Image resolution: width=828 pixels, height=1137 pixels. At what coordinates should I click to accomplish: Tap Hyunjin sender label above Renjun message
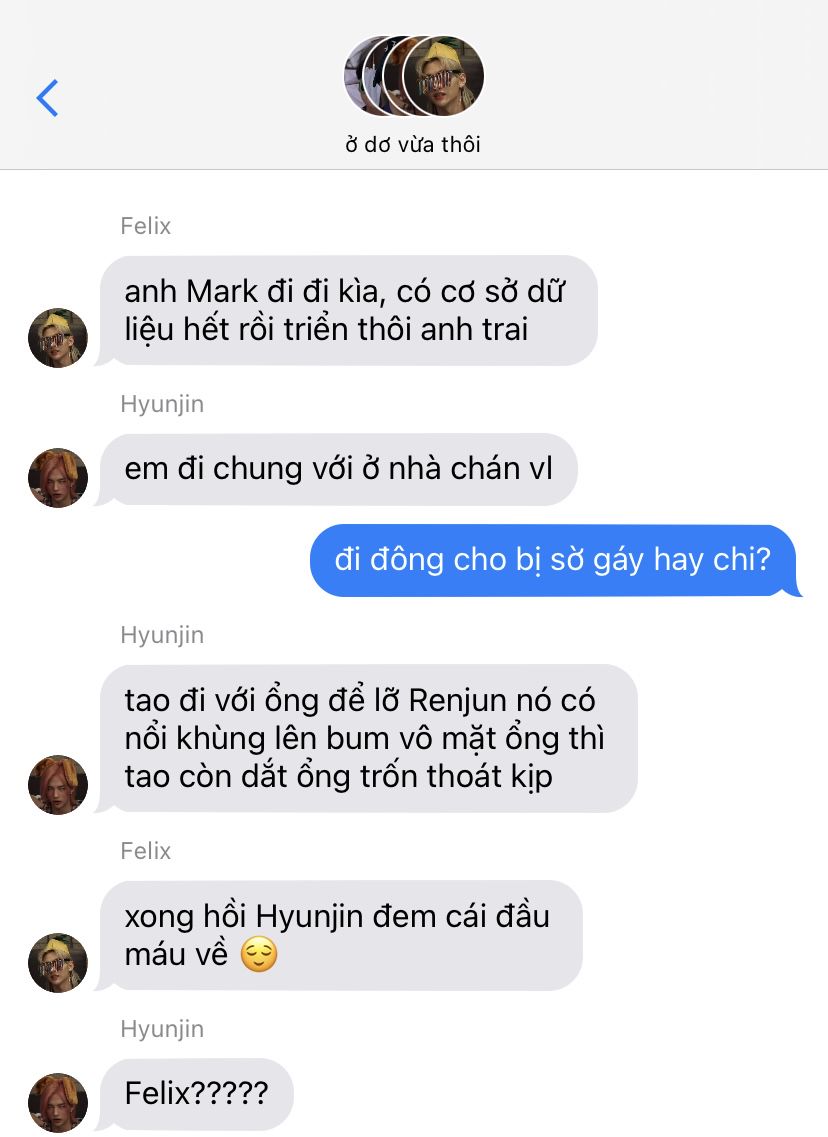(162, 636)
